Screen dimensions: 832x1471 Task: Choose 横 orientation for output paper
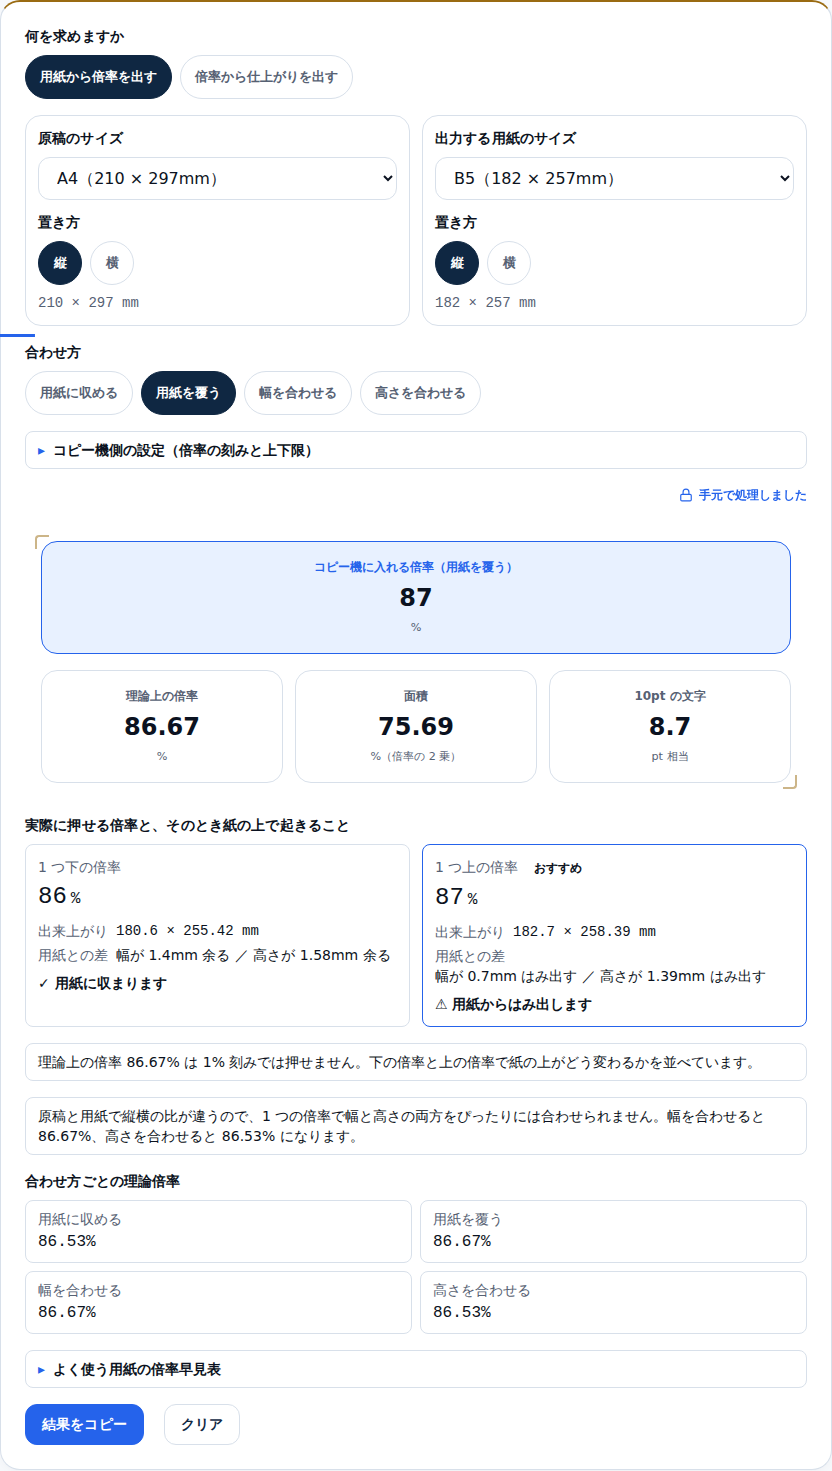(509, 263)
